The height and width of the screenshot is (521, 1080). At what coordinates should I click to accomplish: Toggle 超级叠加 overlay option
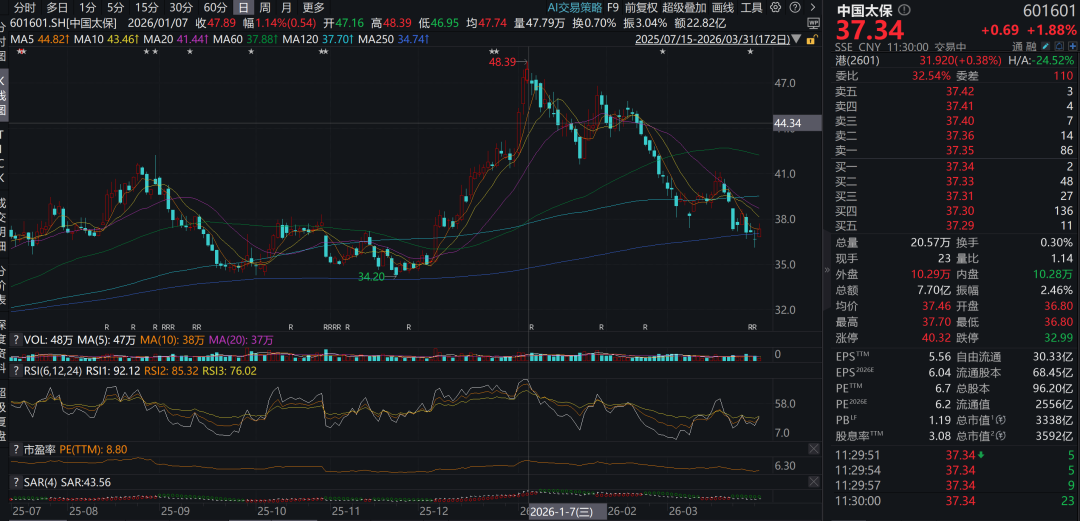pyautogui.click(x=685, y=8)
